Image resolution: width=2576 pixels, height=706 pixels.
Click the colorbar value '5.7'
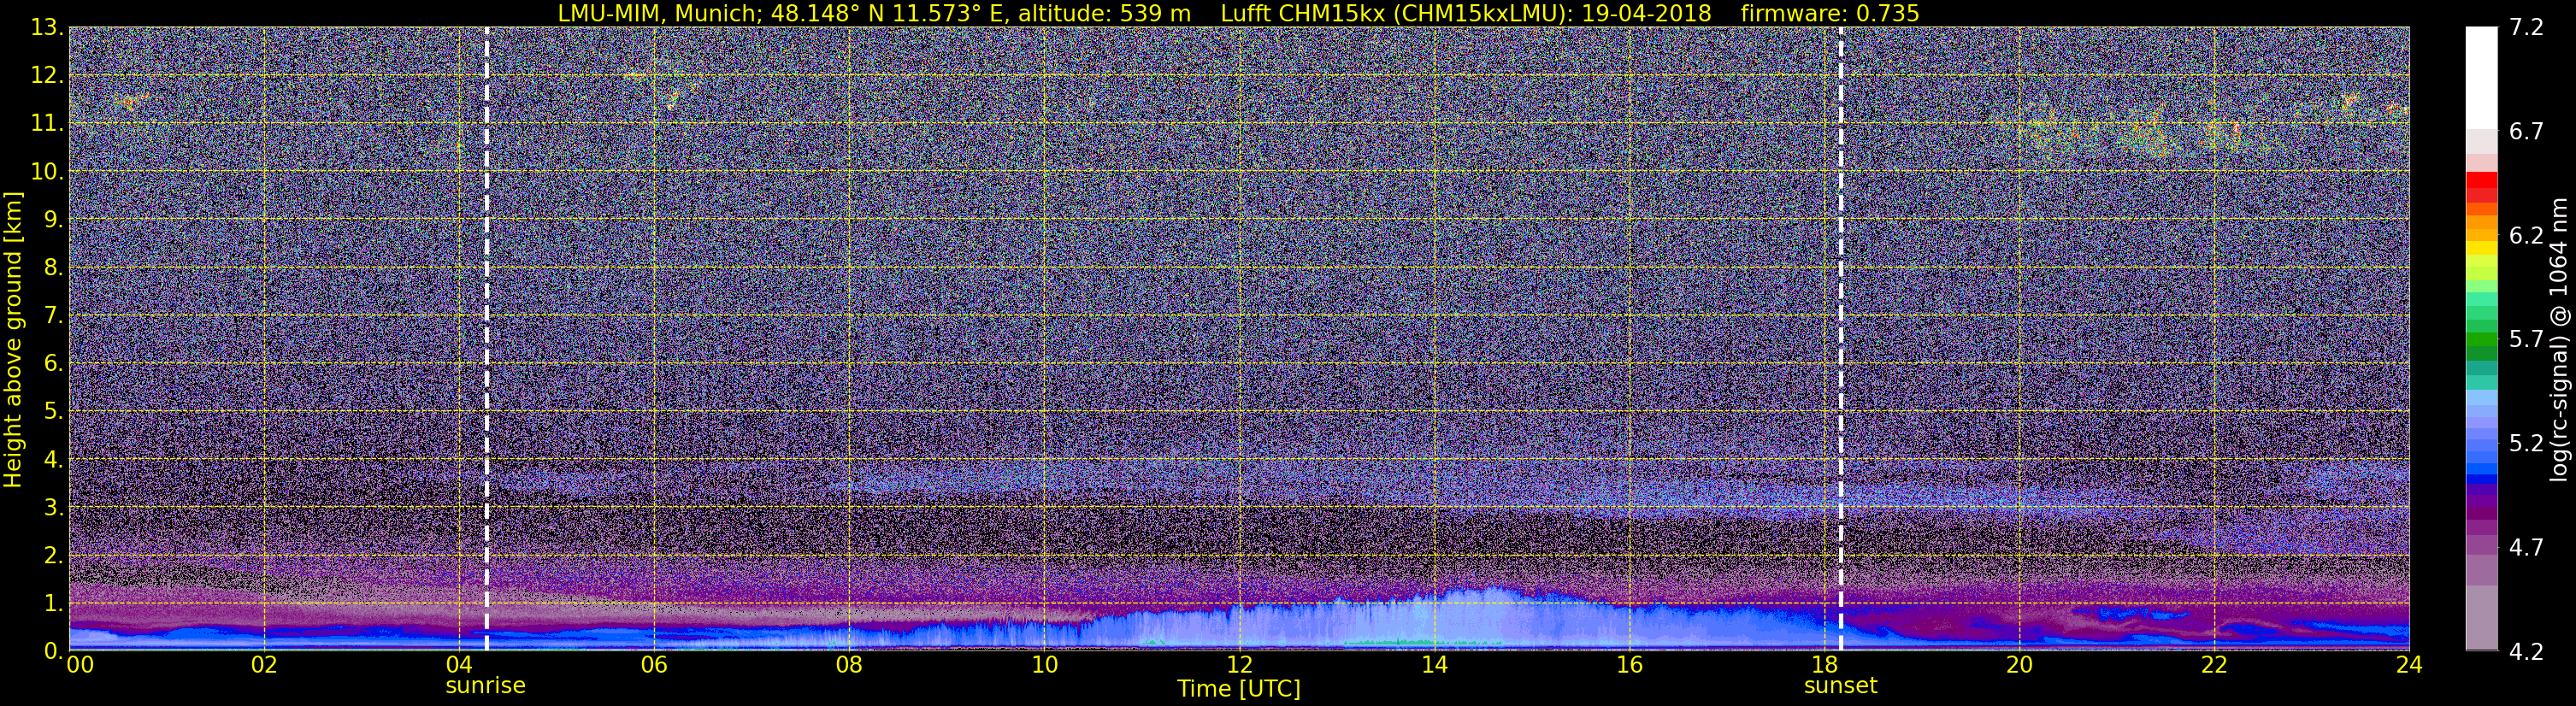[2526, 339]
